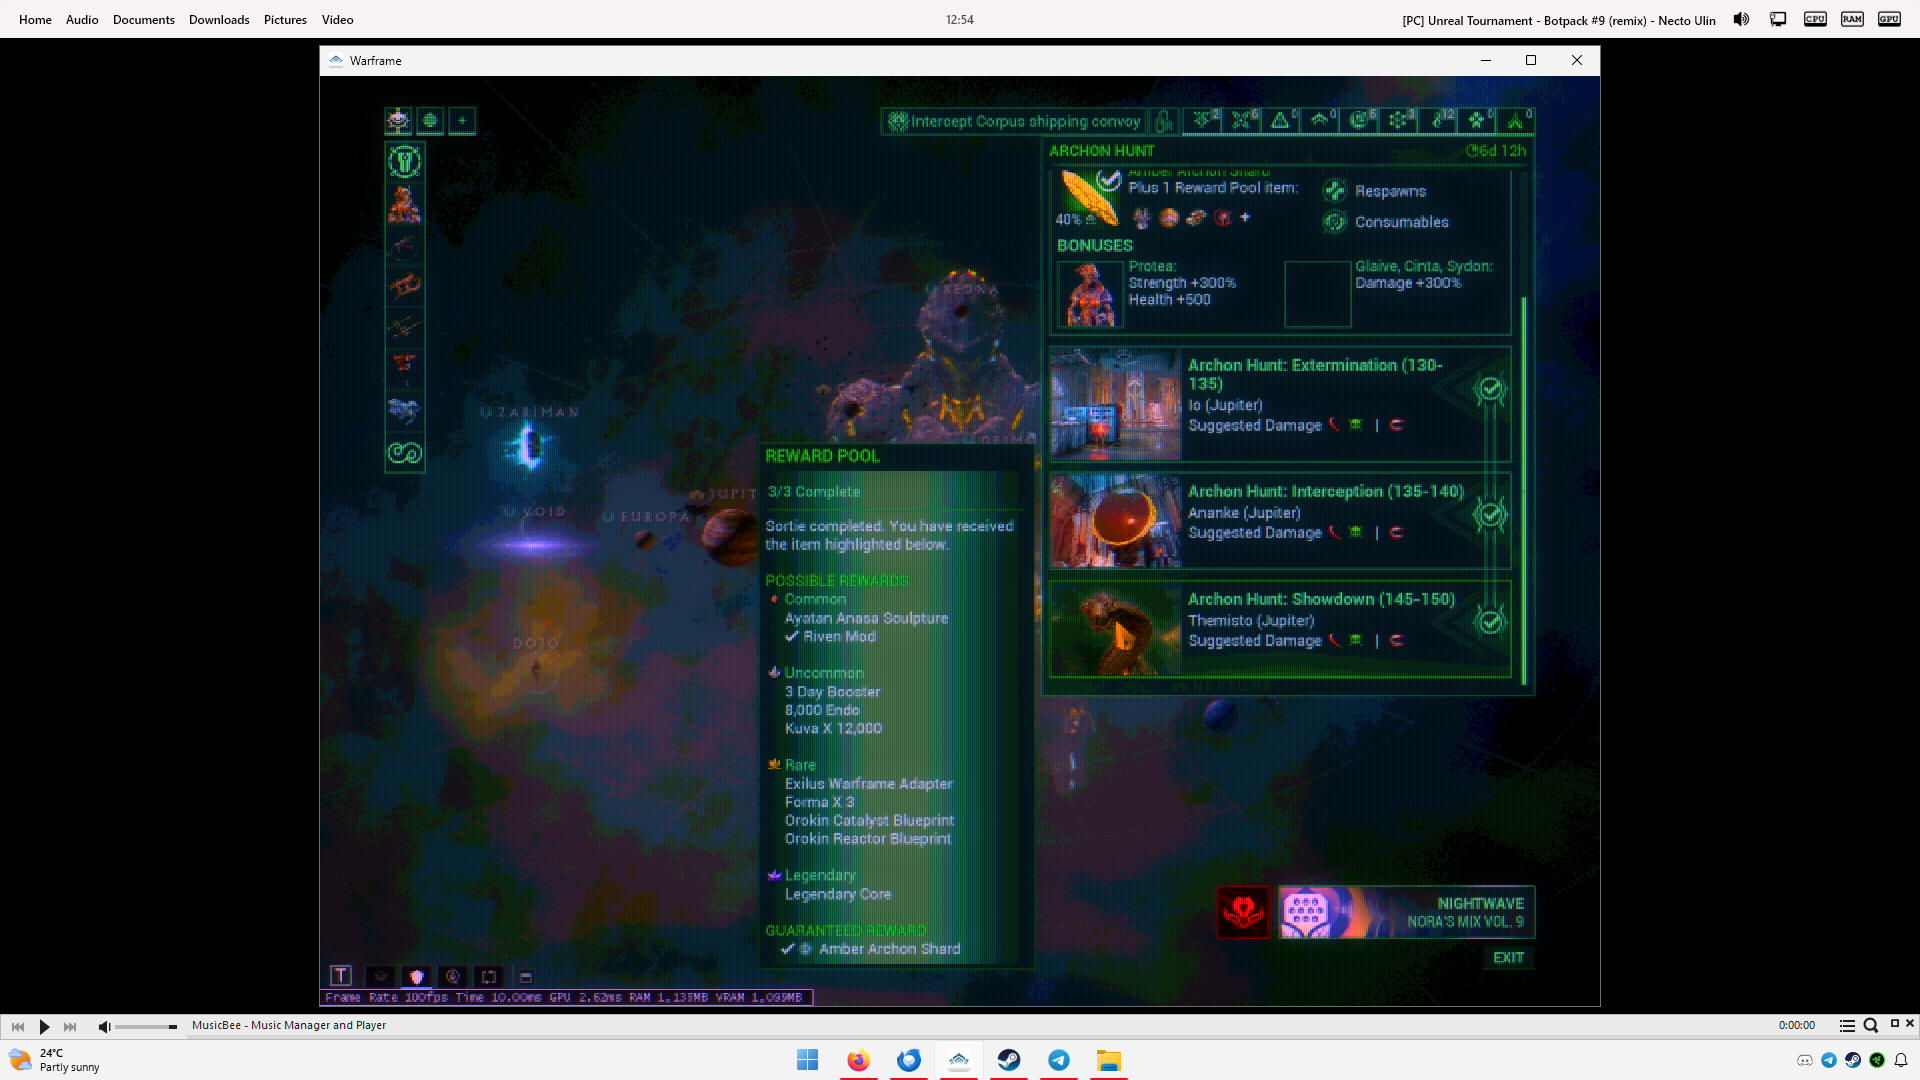The height and width of the screenshot is (1080, 1920).
Task: Open the Intercept Corpus shipping convoy alert
Action: (x=1014, y=122)
